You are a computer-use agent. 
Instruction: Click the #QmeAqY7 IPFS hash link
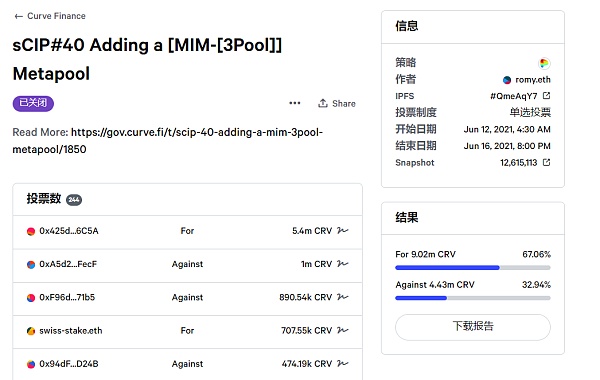[x=514, y=96]
